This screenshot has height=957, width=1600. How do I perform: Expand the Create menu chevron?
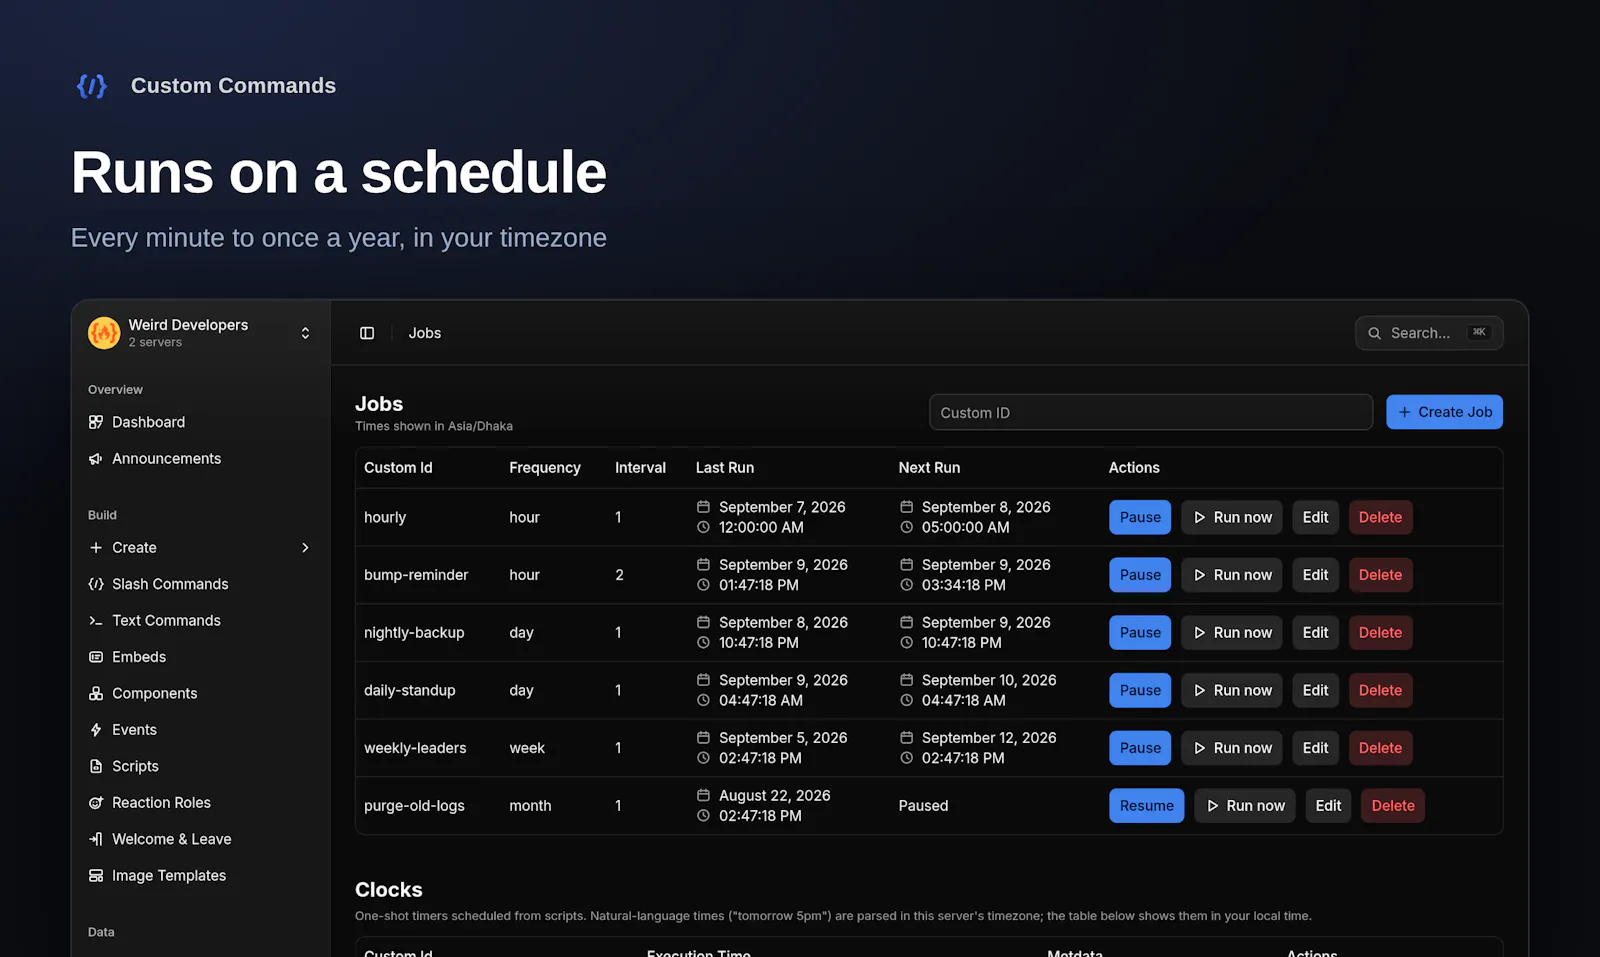coord(305,547)
